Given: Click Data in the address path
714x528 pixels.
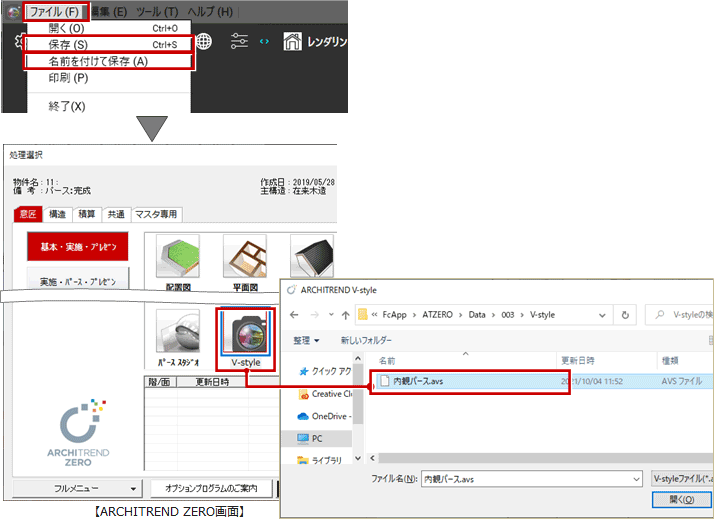Looking at the screenshot, I should (x=477, y=315).
